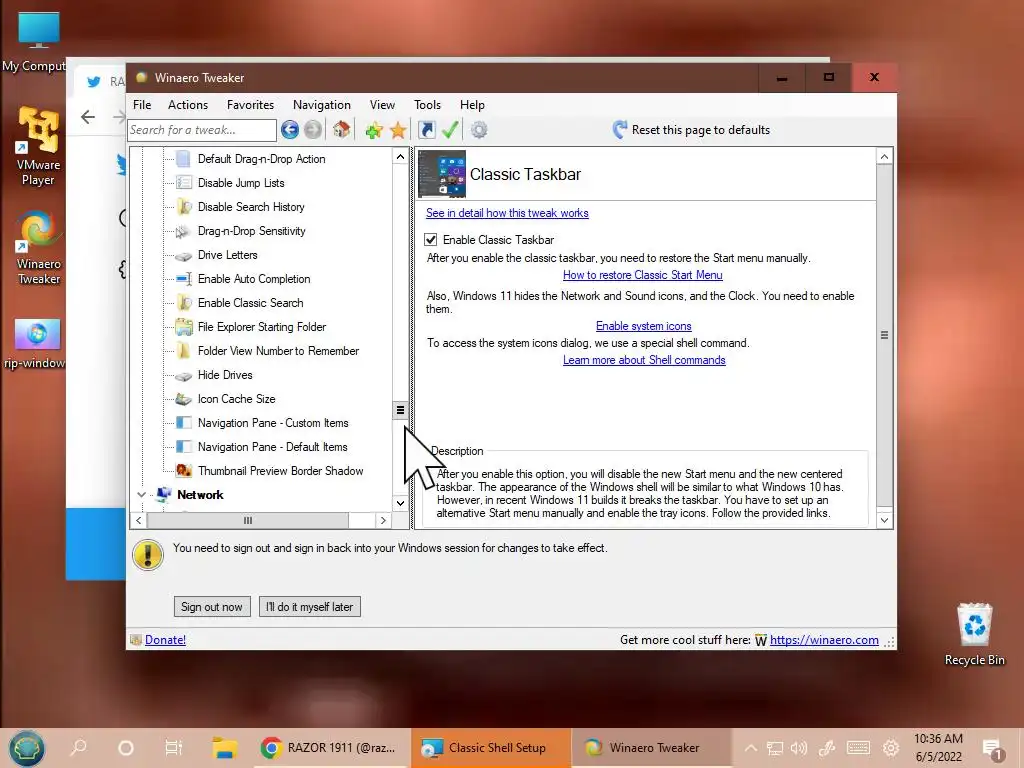
Task: Click right pane scrollbar down arrow
Action: (884, 520)
